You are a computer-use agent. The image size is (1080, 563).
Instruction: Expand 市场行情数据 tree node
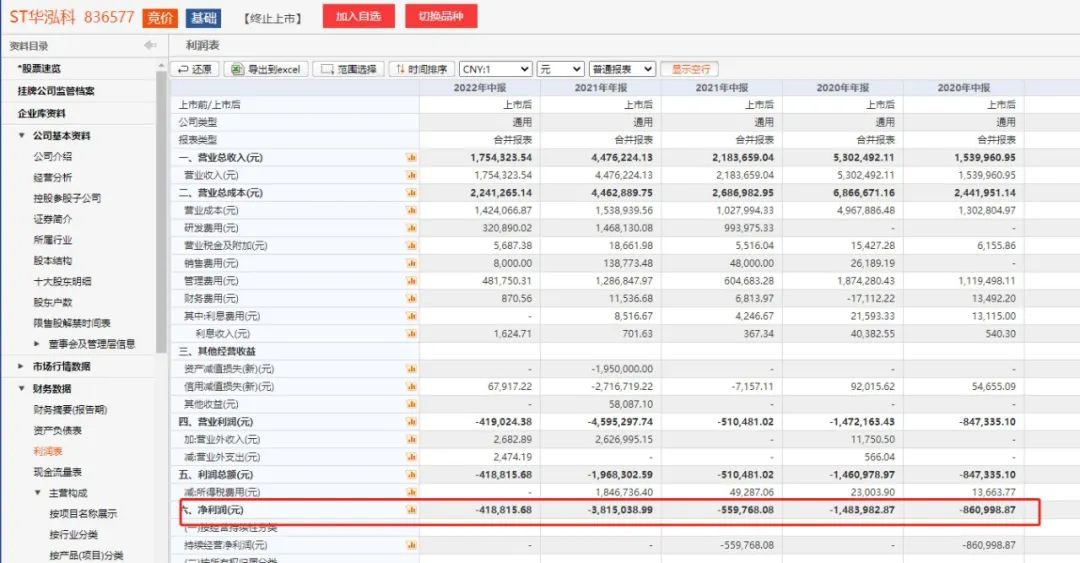pos(22,366)
